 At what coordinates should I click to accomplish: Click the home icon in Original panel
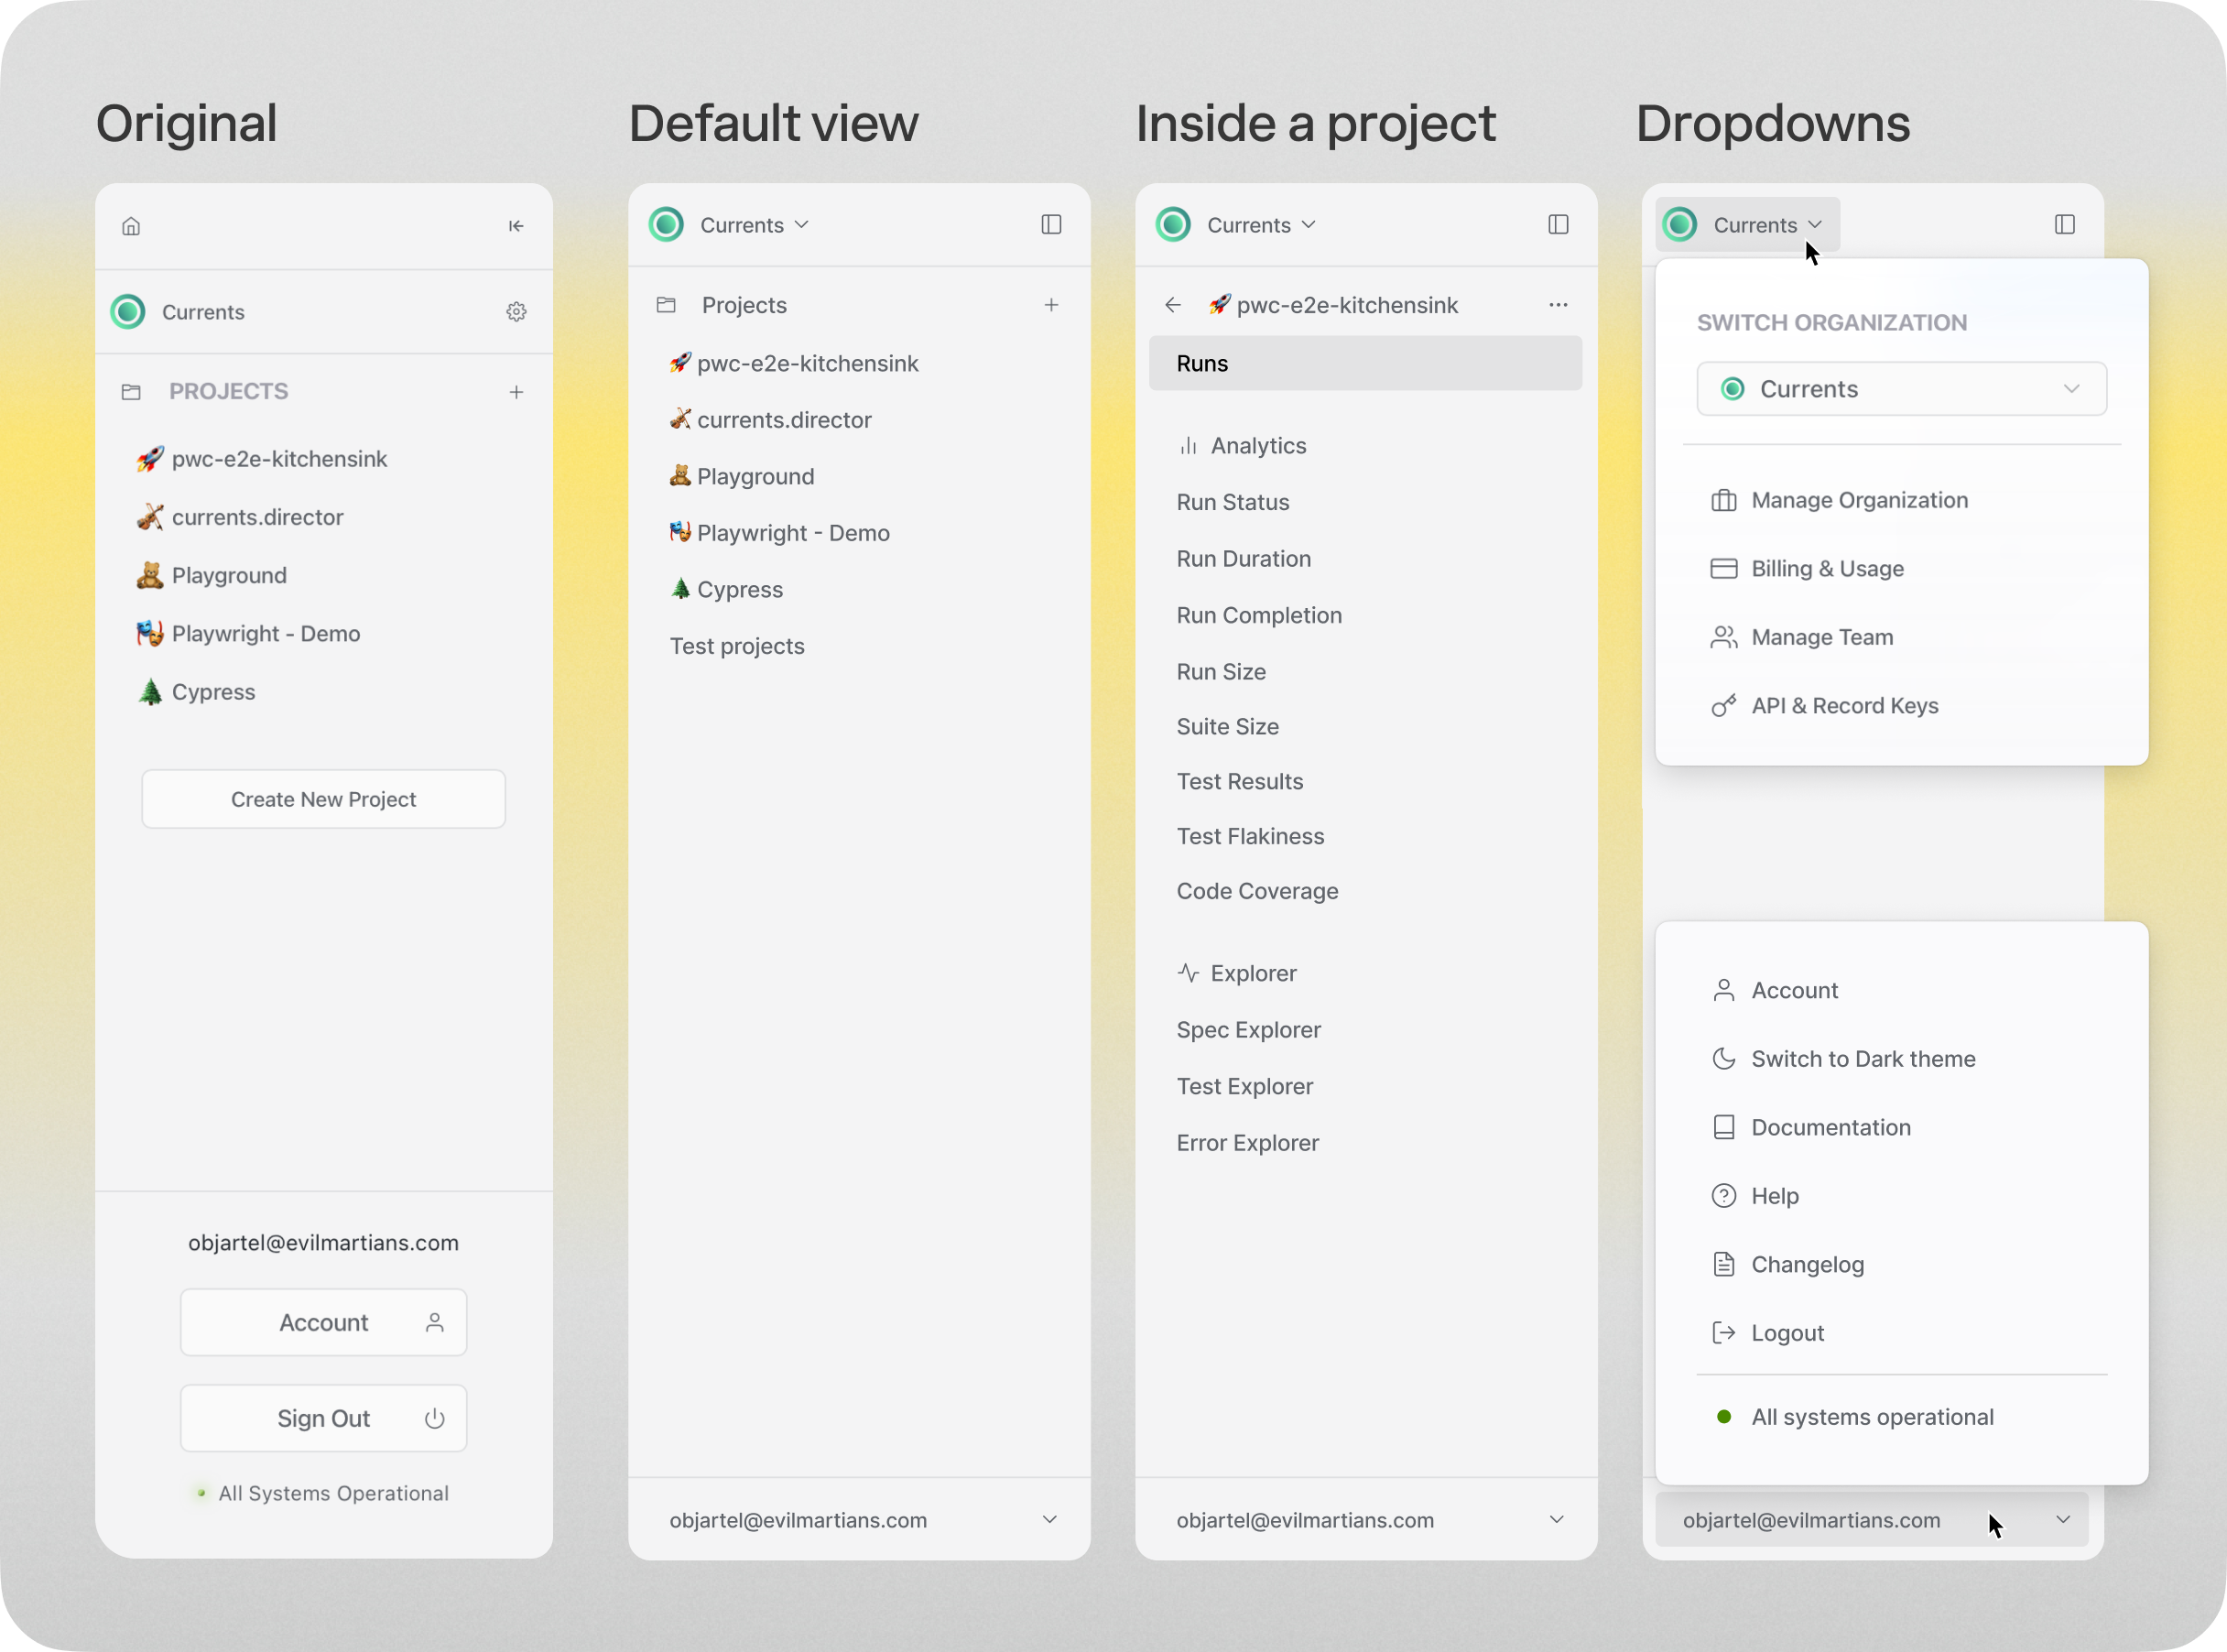(x=131, y=226)
